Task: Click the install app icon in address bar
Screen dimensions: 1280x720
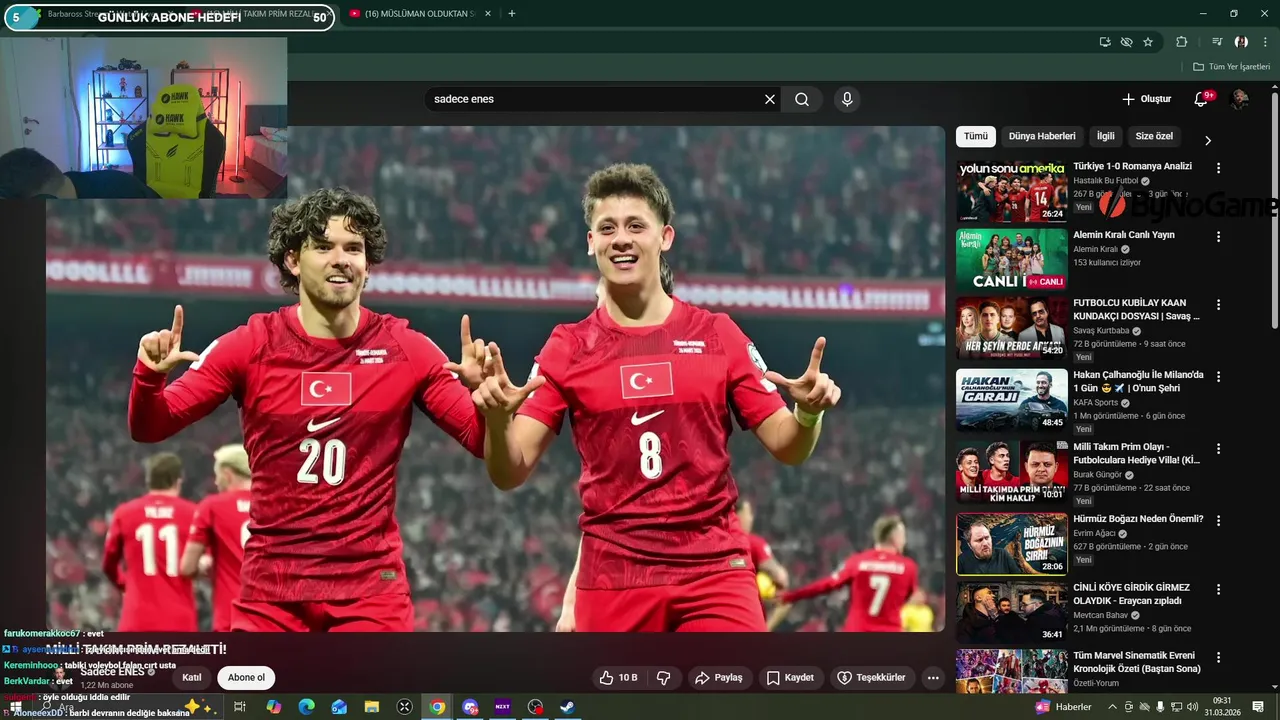Action: click(x=1105, y=42)
